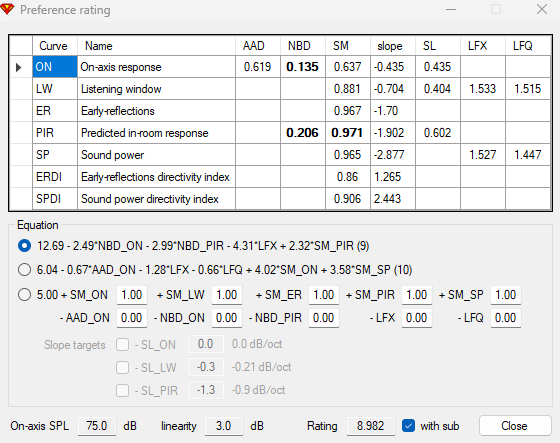Click the Name column header
This screenshot has height=443, width=560.
[156, 46]
